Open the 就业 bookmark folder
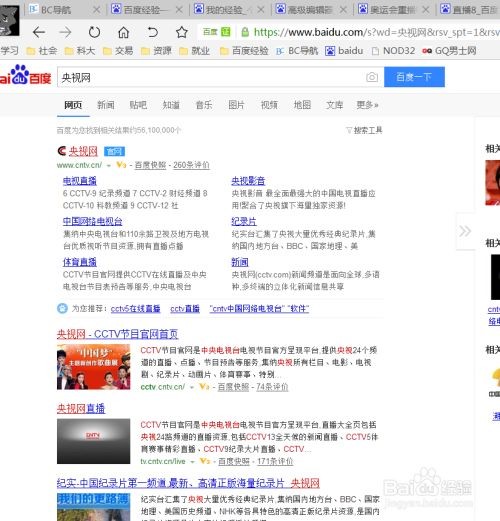This screenshot has height=521, width=500. click(195, 51)
